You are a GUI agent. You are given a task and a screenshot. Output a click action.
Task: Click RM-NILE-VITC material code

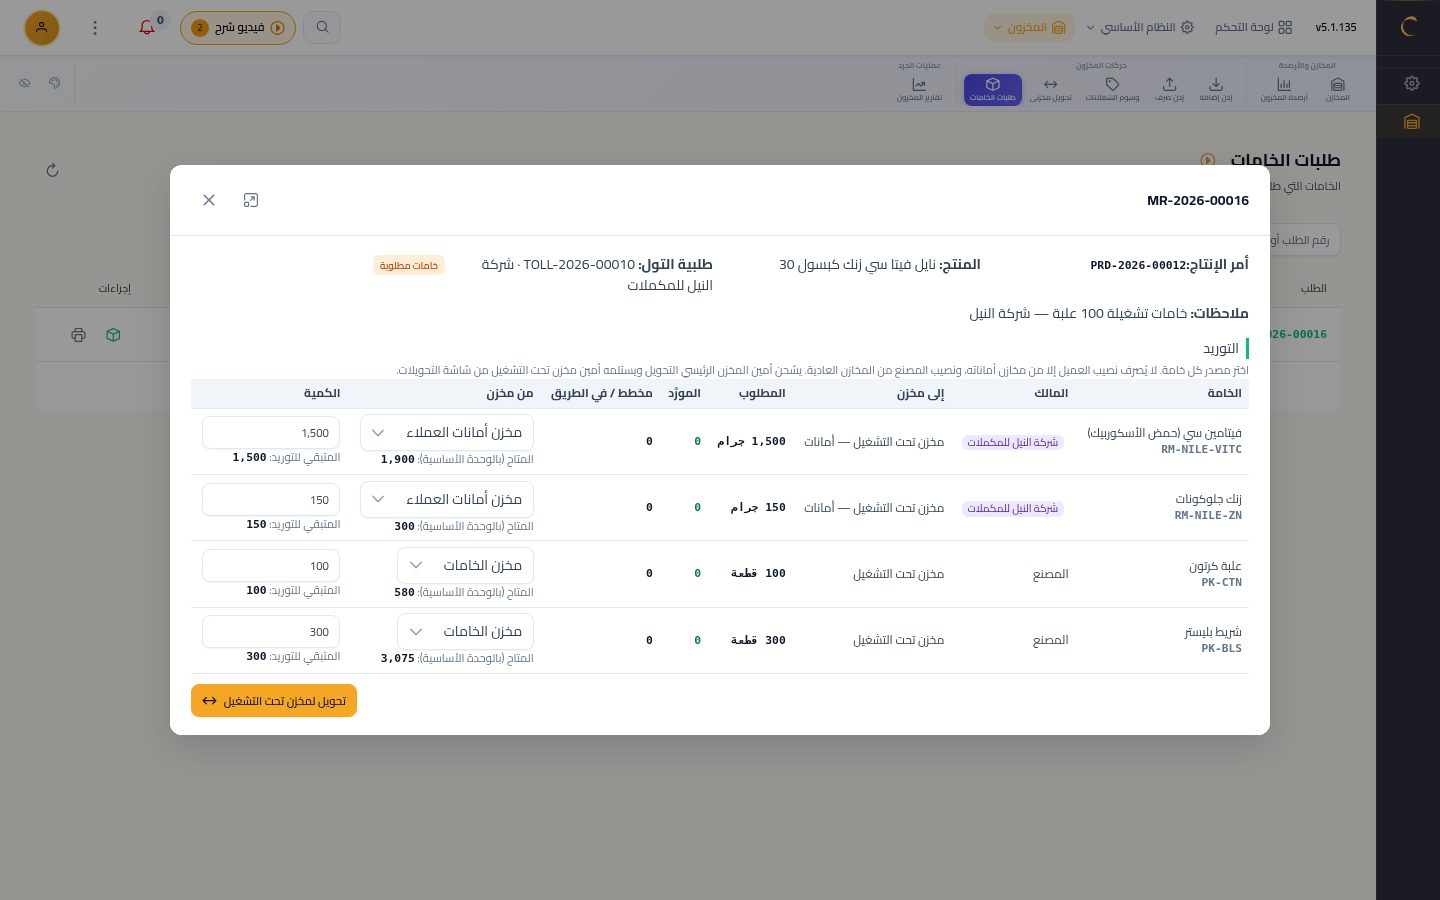(x=1201, y=450)
